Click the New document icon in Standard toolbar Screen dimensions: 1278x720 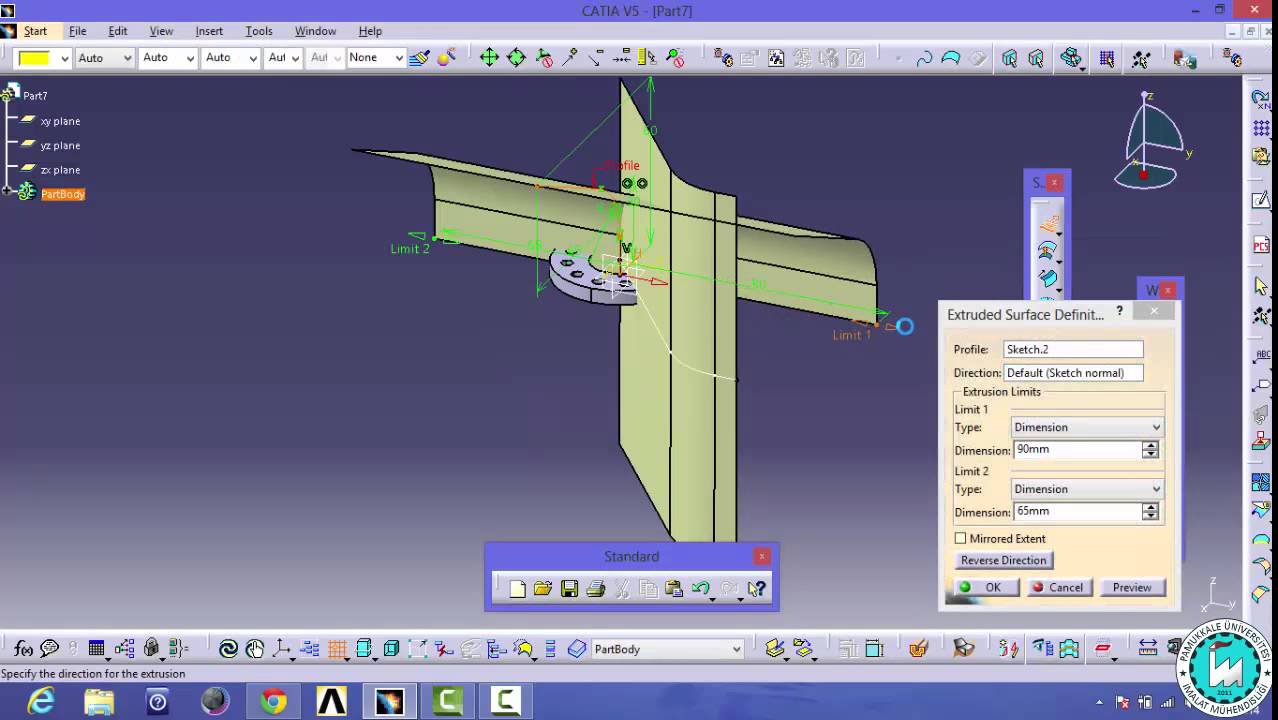pyautogui.click(x=517, y=589)
